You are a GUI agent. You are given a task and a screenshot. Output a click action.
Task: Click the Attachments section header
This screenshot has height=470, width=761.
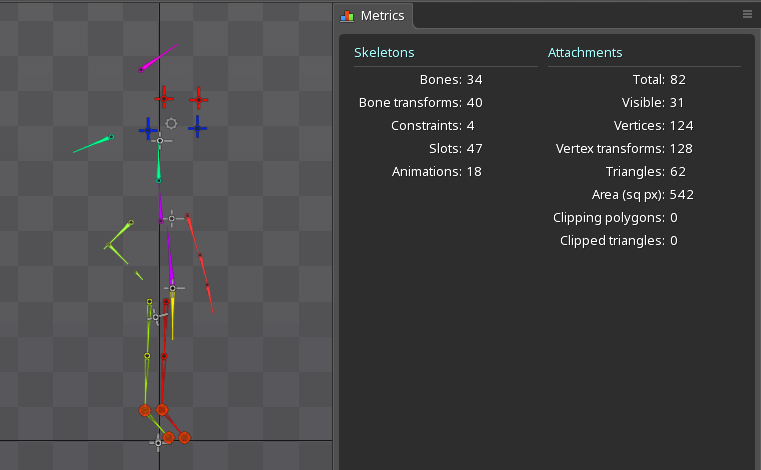click(585, 52)
